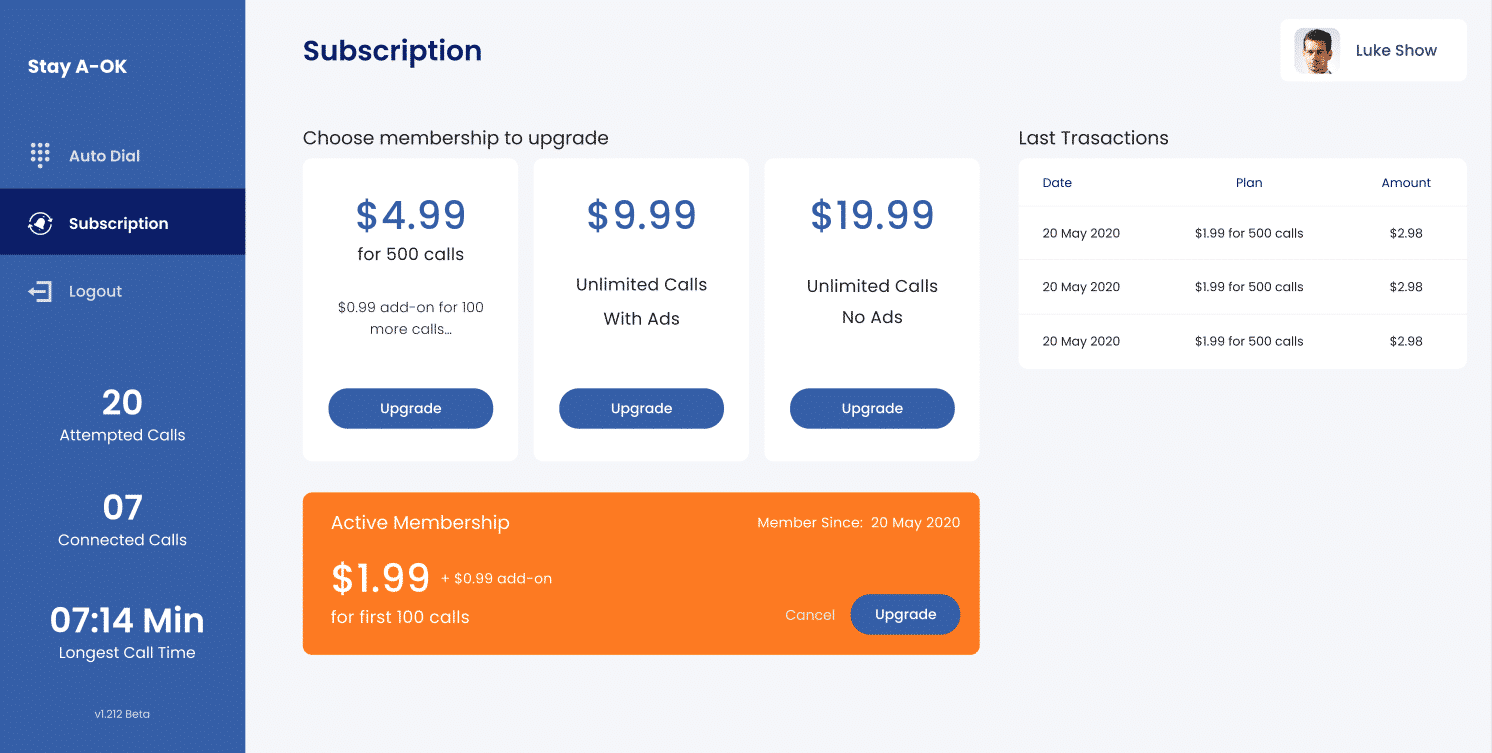
Task: Click the Auto Dial keypad icon
Action: (x=40, y=155)
